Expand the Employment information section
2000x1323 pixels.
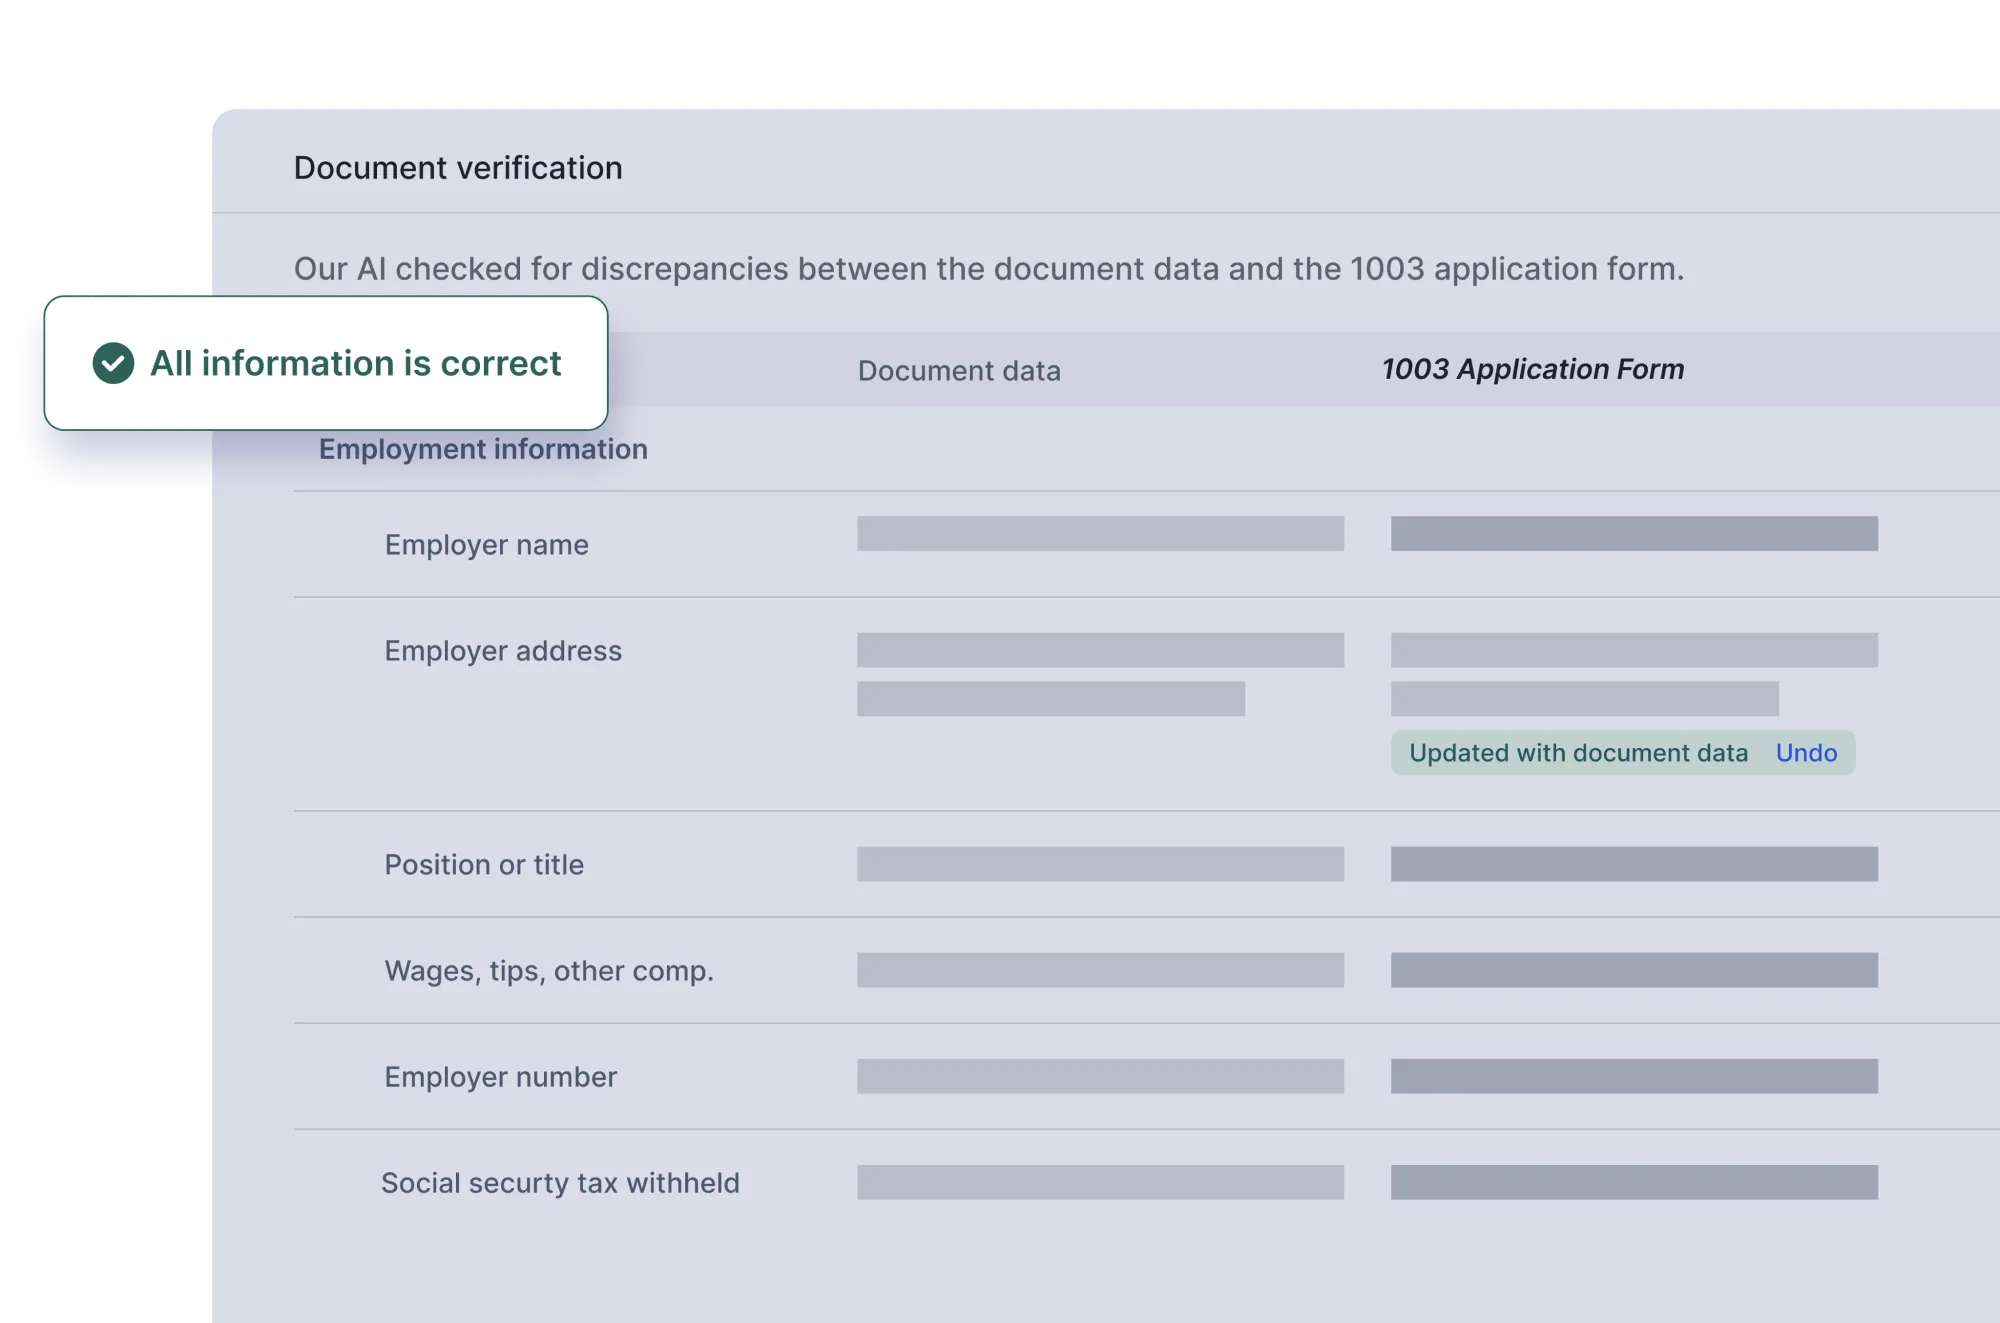pyautogui.click(x=483, y=449)
